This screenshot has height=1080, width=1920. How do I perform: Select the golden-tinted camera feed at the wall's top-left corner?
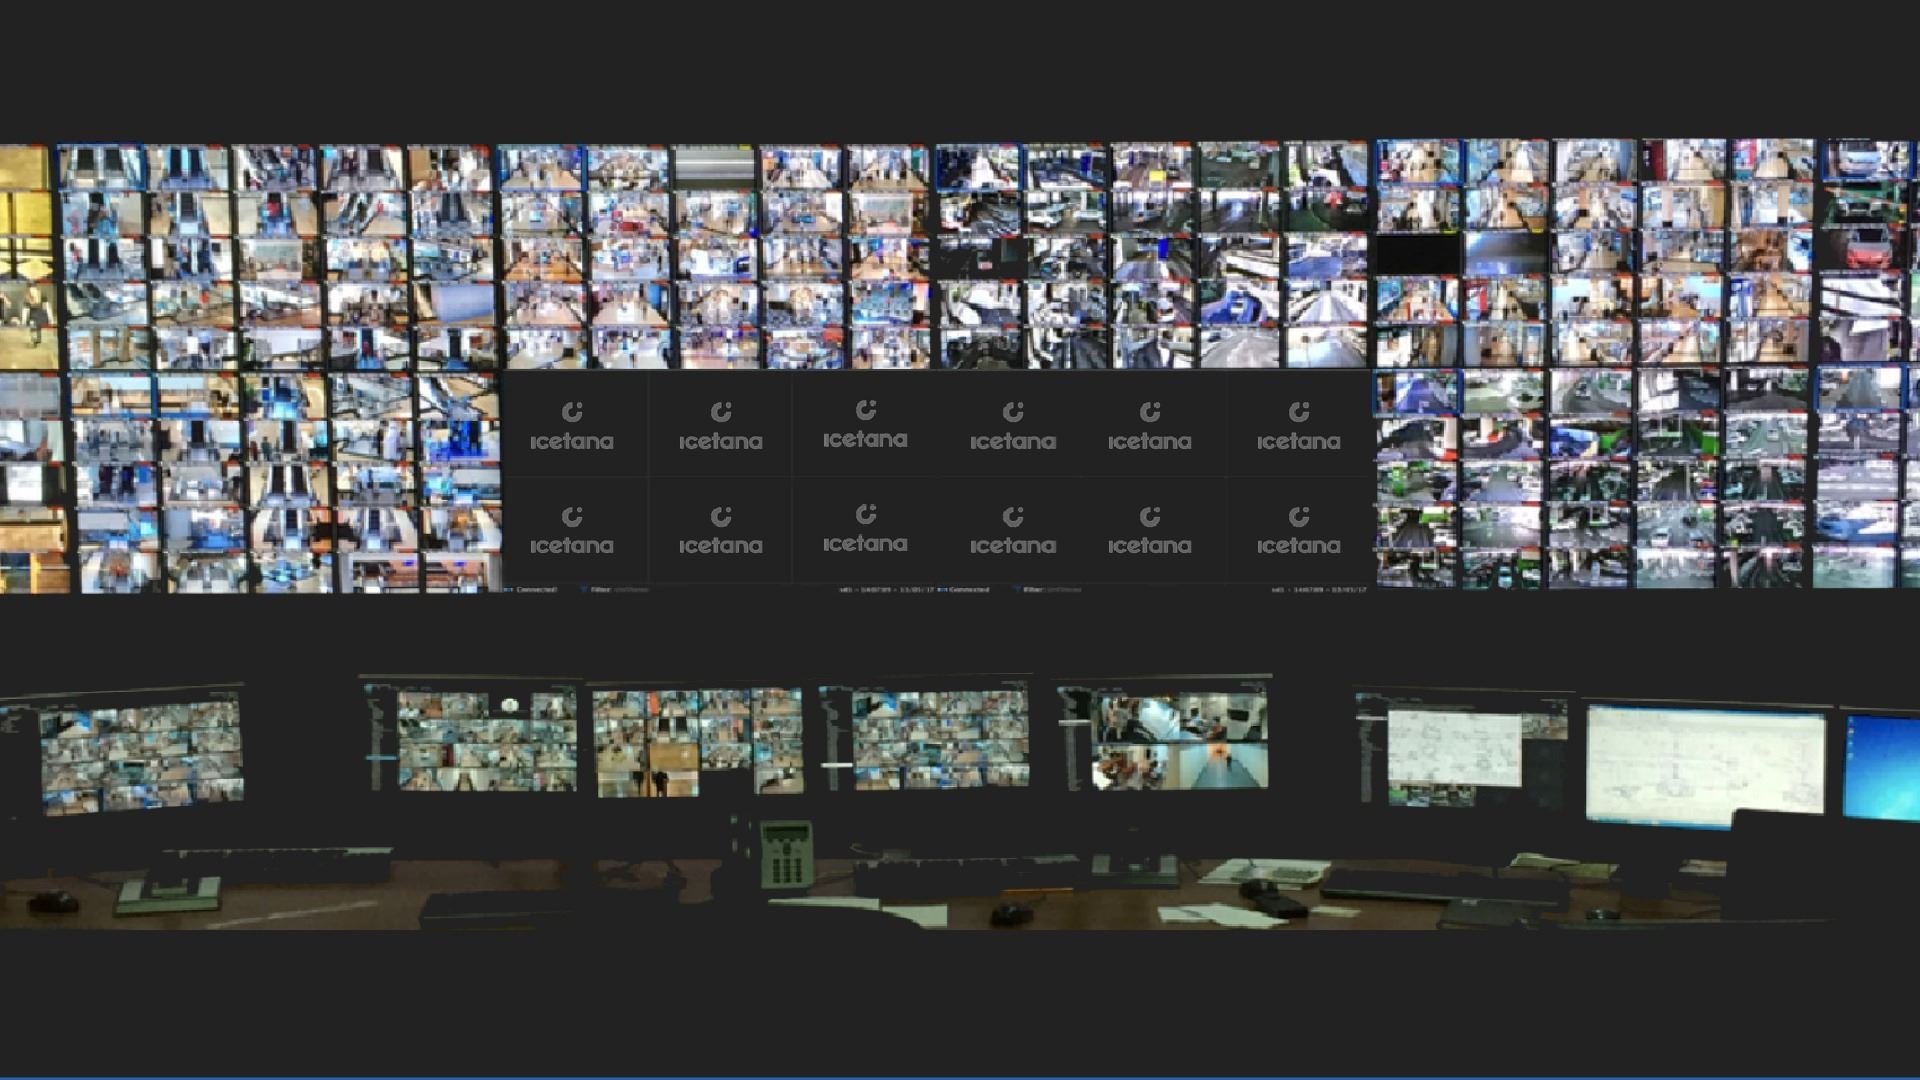pos(24,167)
